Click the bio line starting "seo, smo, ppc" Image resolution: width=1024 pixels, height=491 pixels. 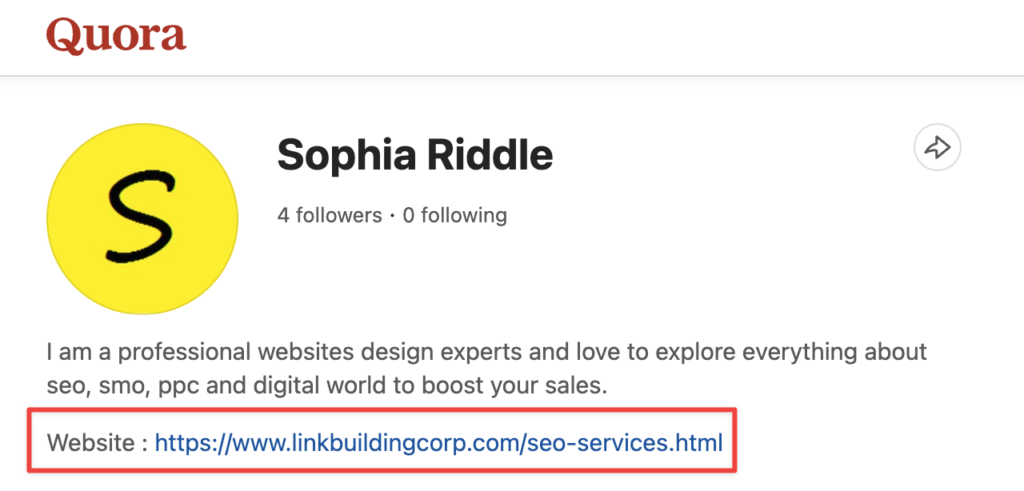pyautogui.click(x=326, y=386)
